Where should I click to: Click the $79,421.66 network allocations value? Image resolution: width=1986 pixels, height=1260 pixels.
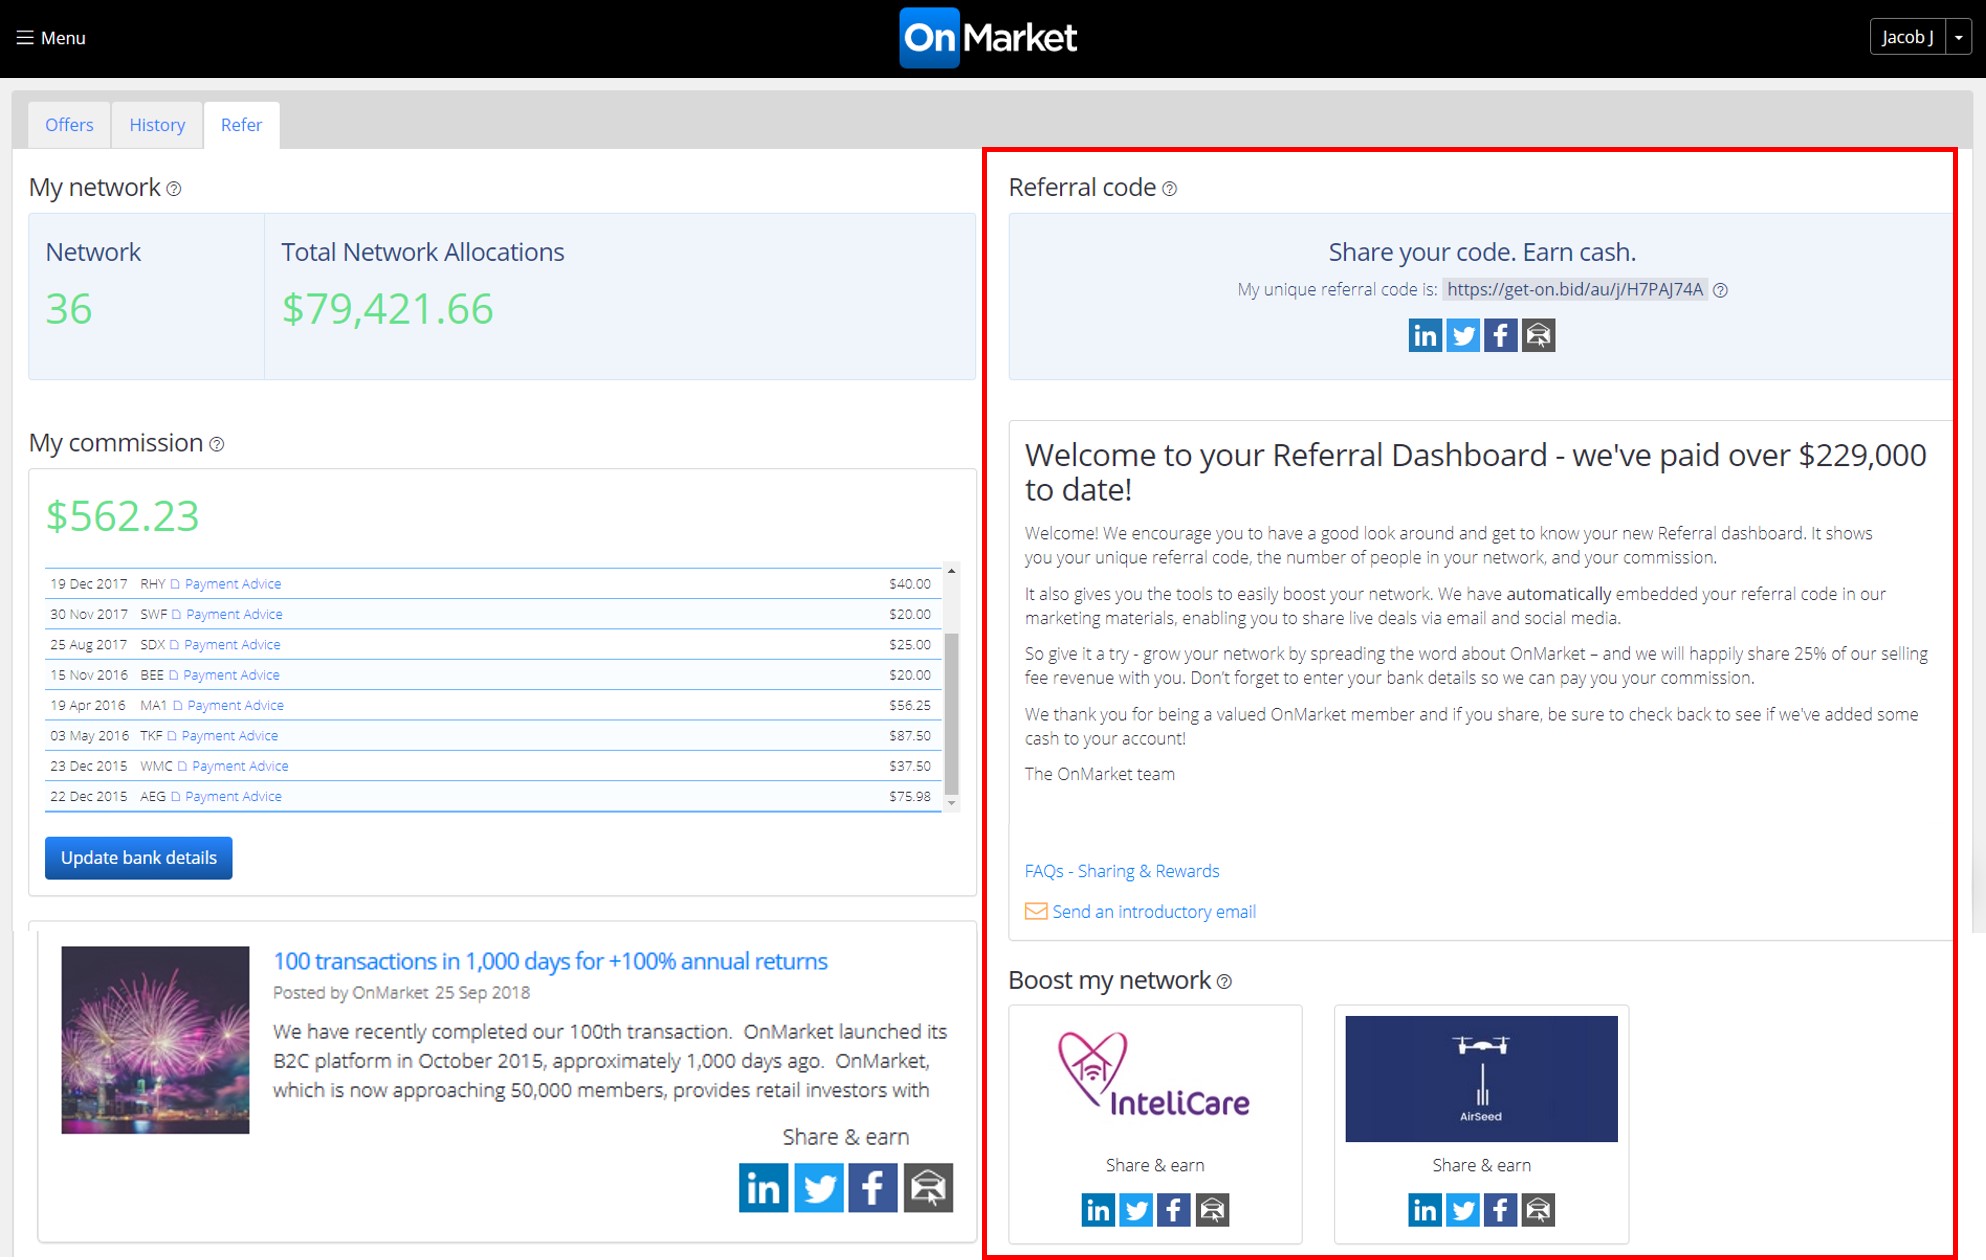coord(388,309)
